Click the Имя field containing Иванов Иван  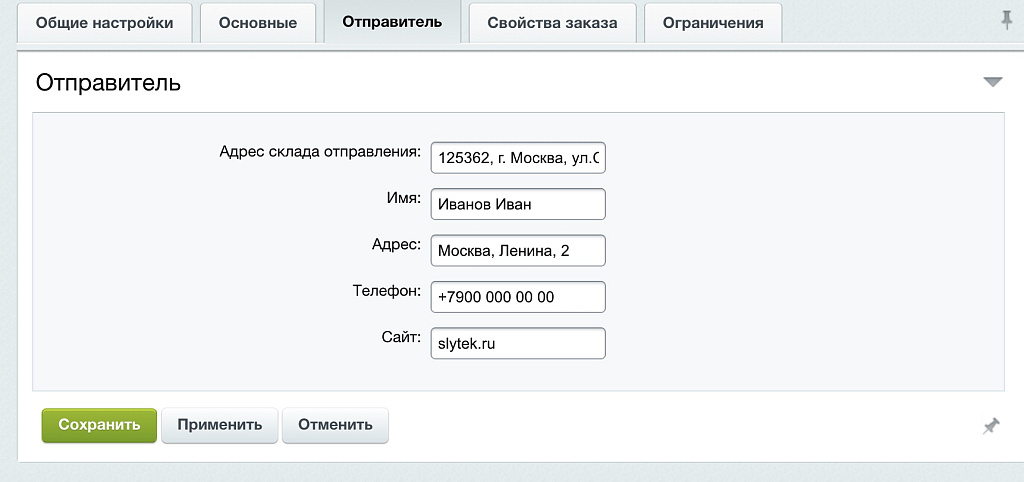pyautogui.click(x=518, y=205)
